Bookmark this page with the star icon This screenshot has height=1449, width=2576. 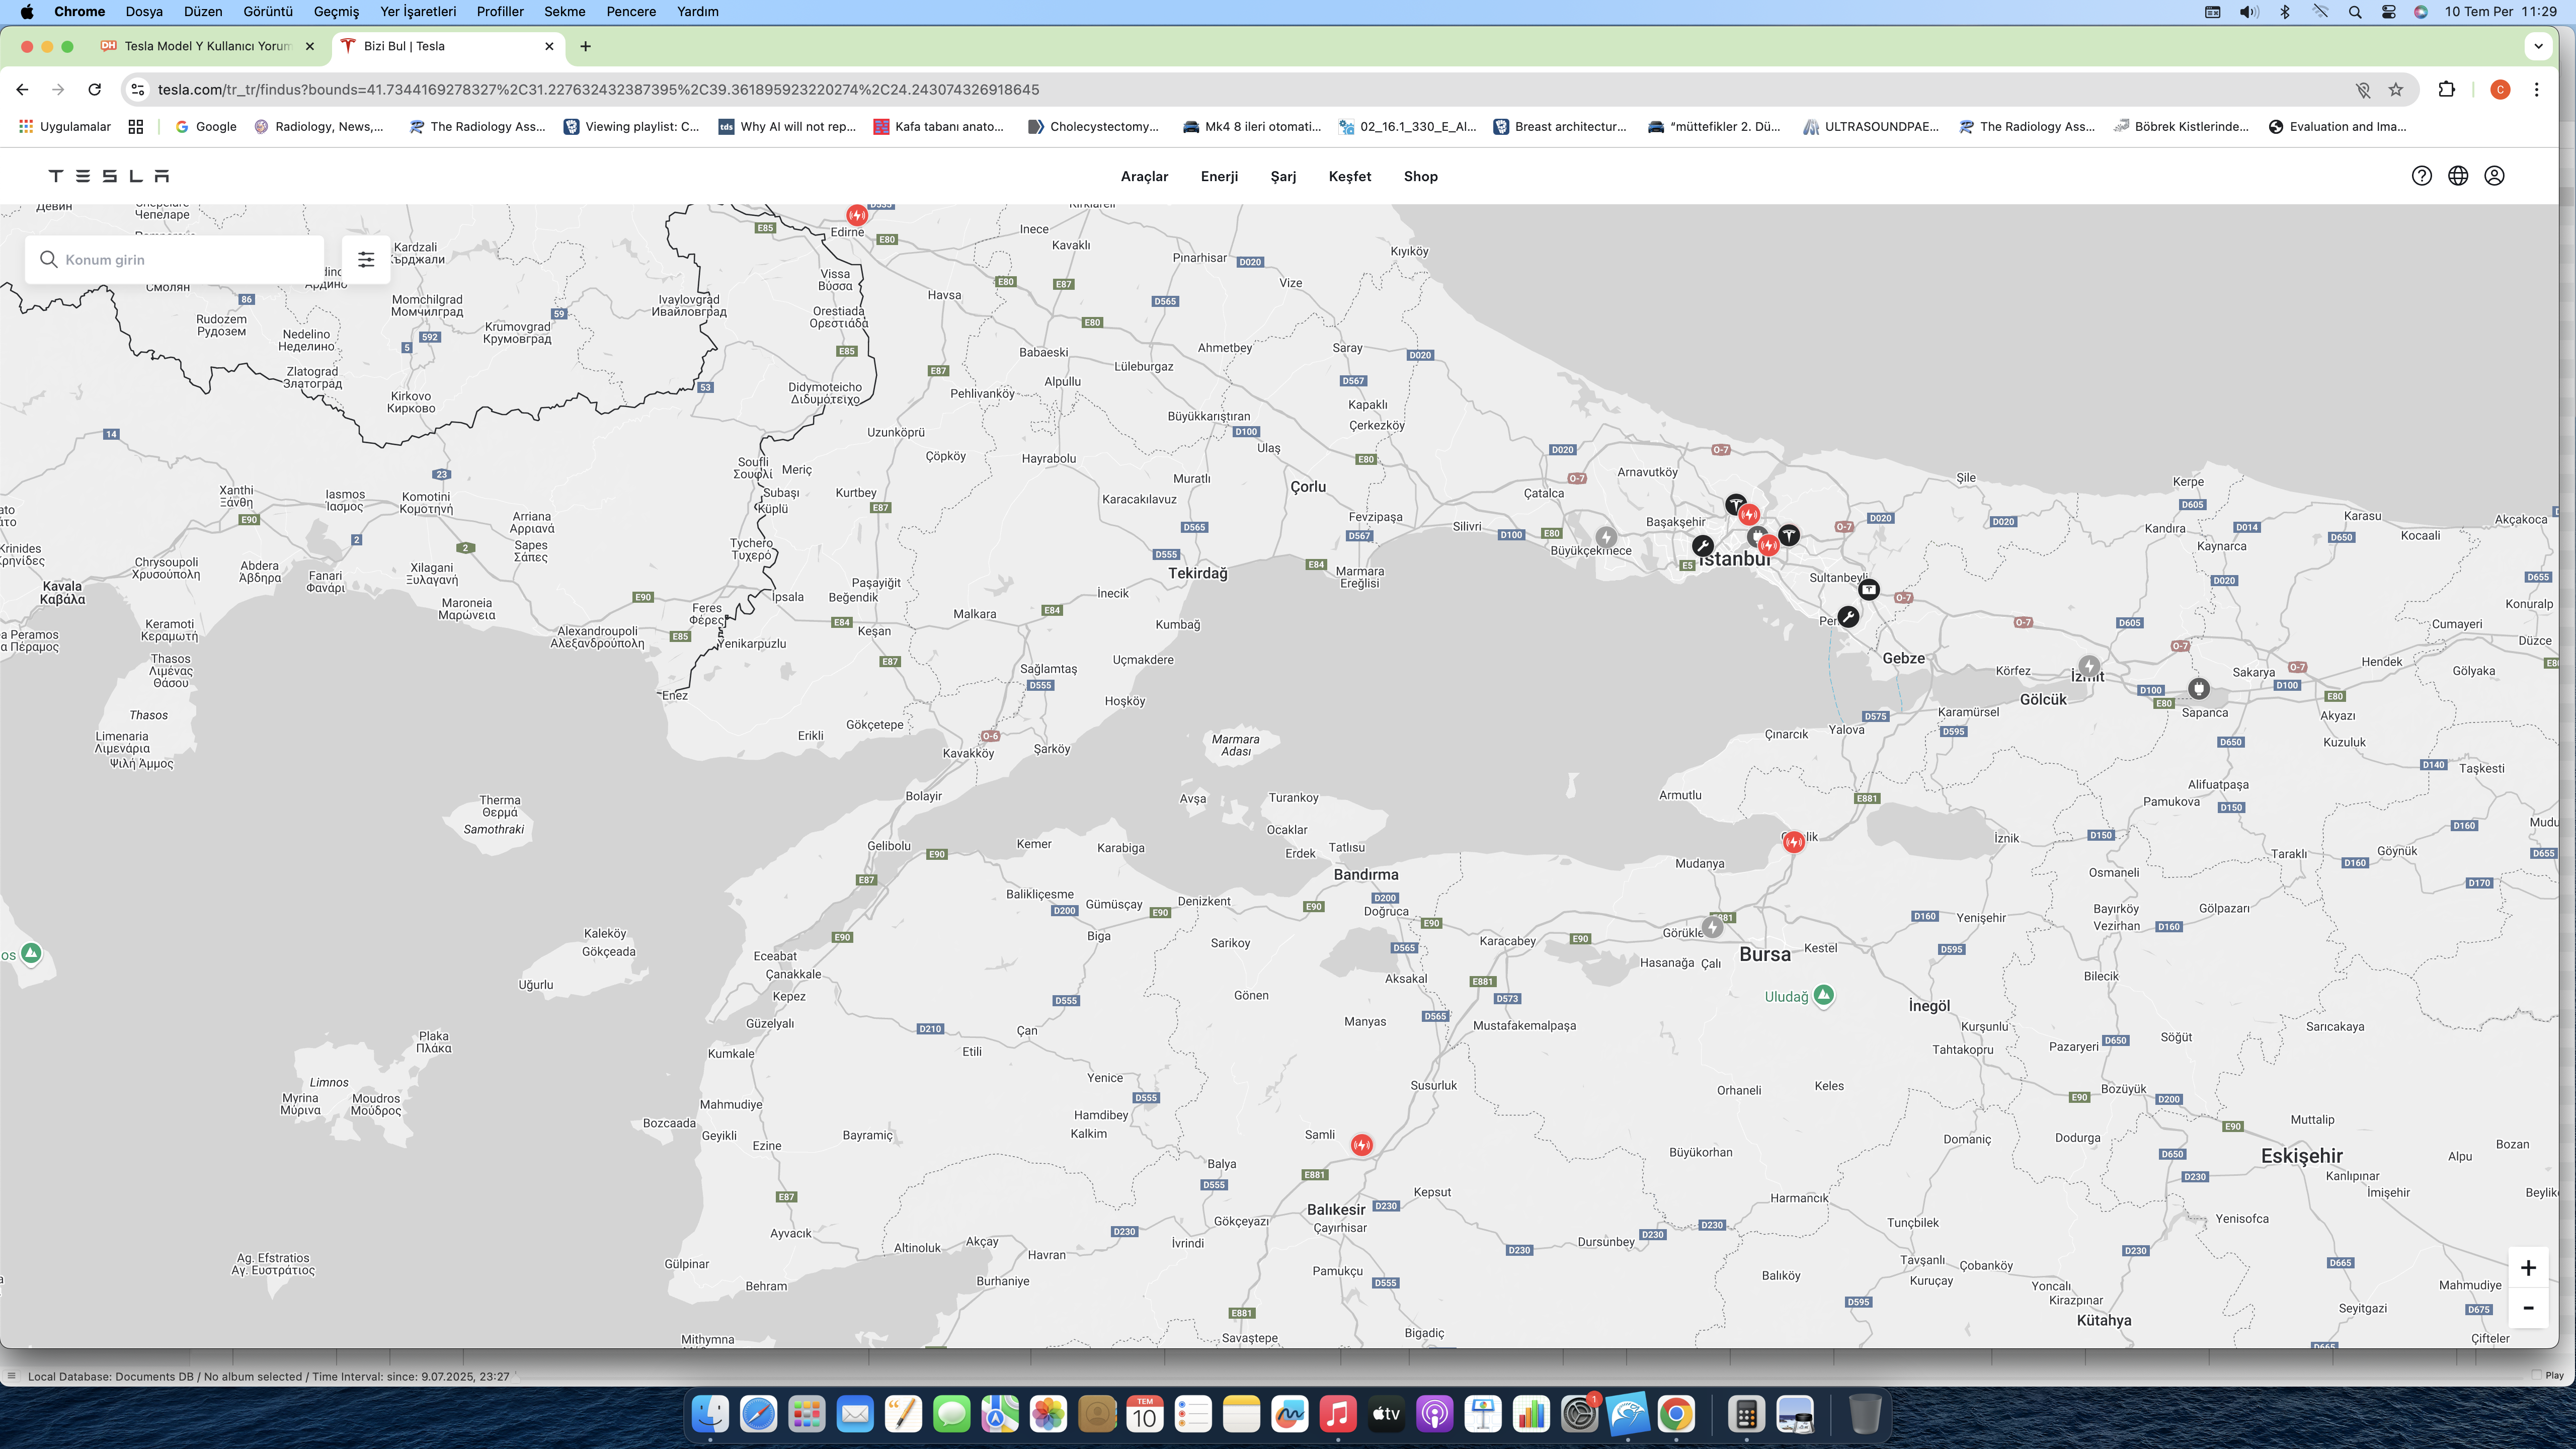click(2396, 89)
